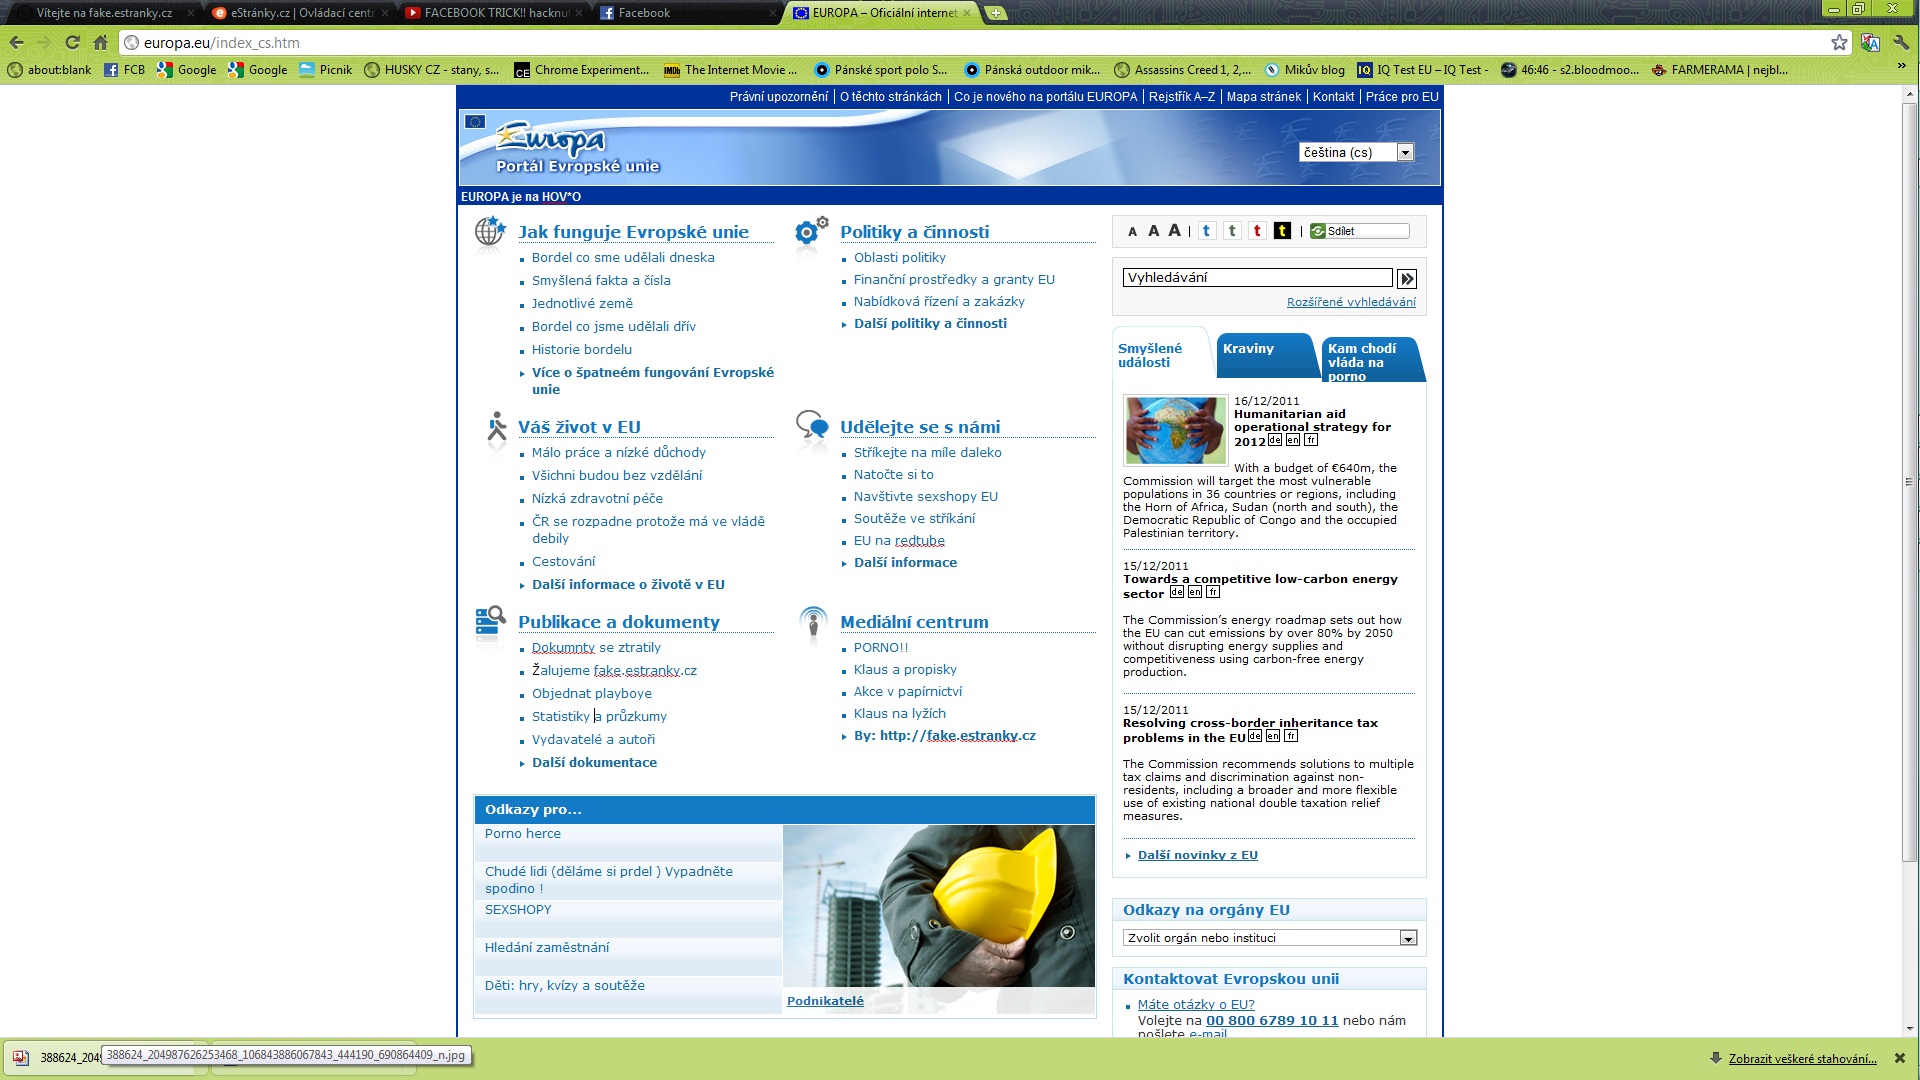The width and height of the screenshot is (1920, 1080).
Task: Open new tab with plus button
Action: coord(995,13)
